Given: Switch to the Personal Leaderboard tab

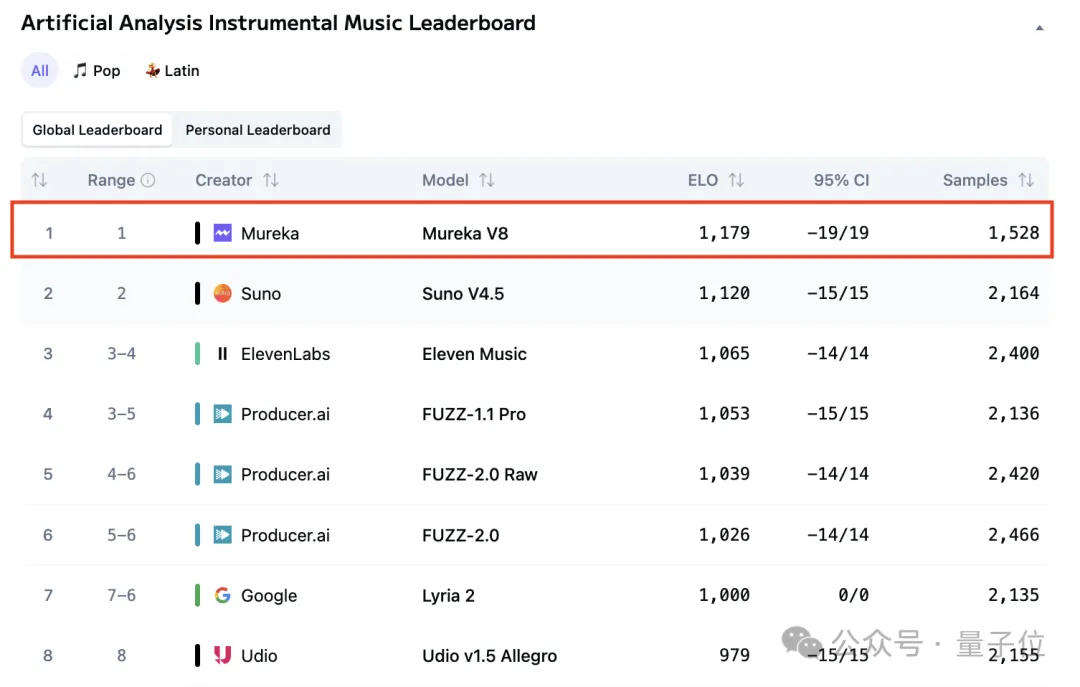Looking at the screenshot, I should pos(258,130).
